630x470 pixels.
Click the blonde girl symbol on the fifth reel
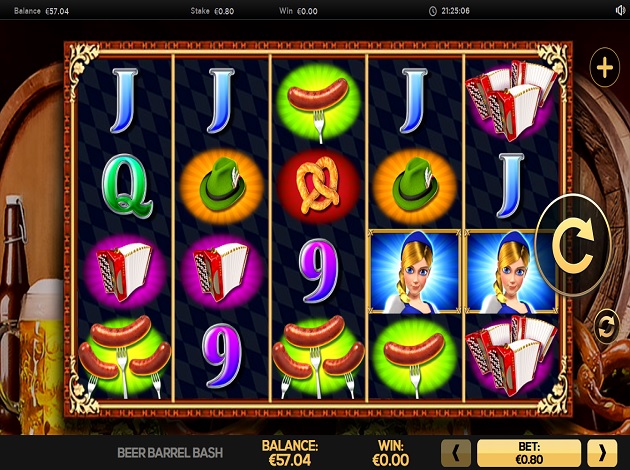[x=511, y=272]
